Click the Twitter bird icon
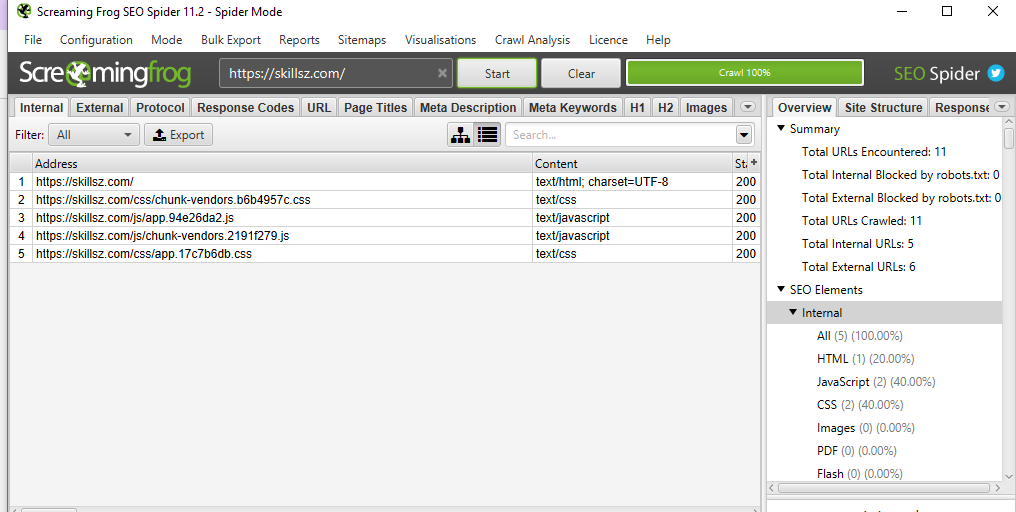The width and height of the screenshot is (1016, 512). pos(995,73)
